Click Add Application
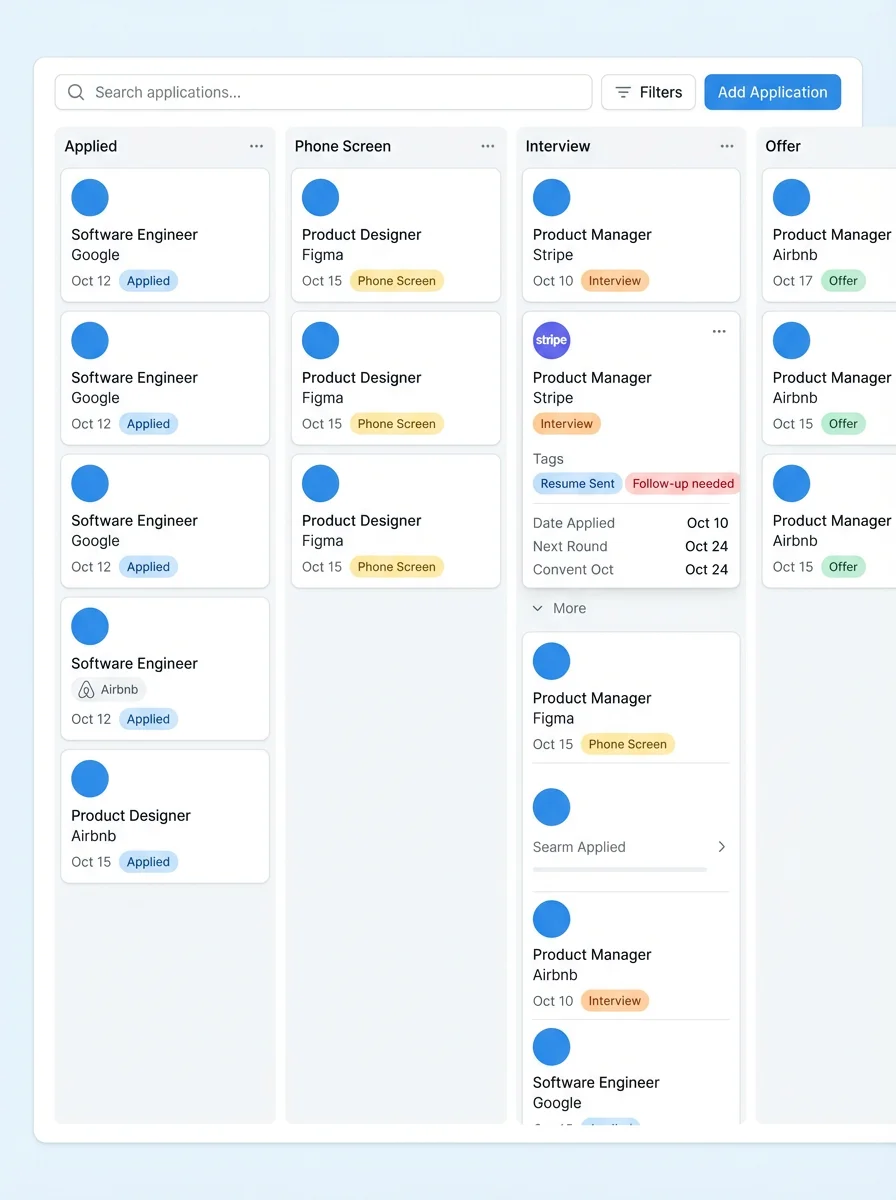 773,92
